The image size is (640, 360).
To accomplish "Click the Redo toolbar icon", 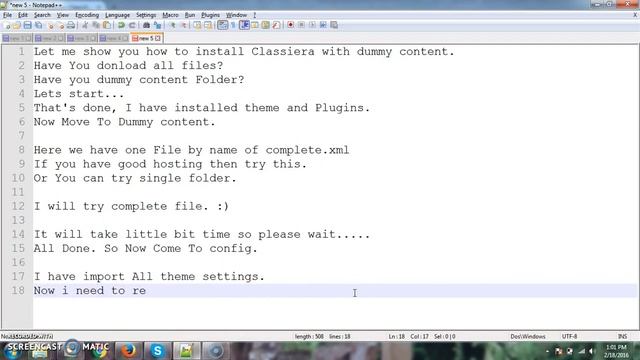I will click(x=132, y=25).
